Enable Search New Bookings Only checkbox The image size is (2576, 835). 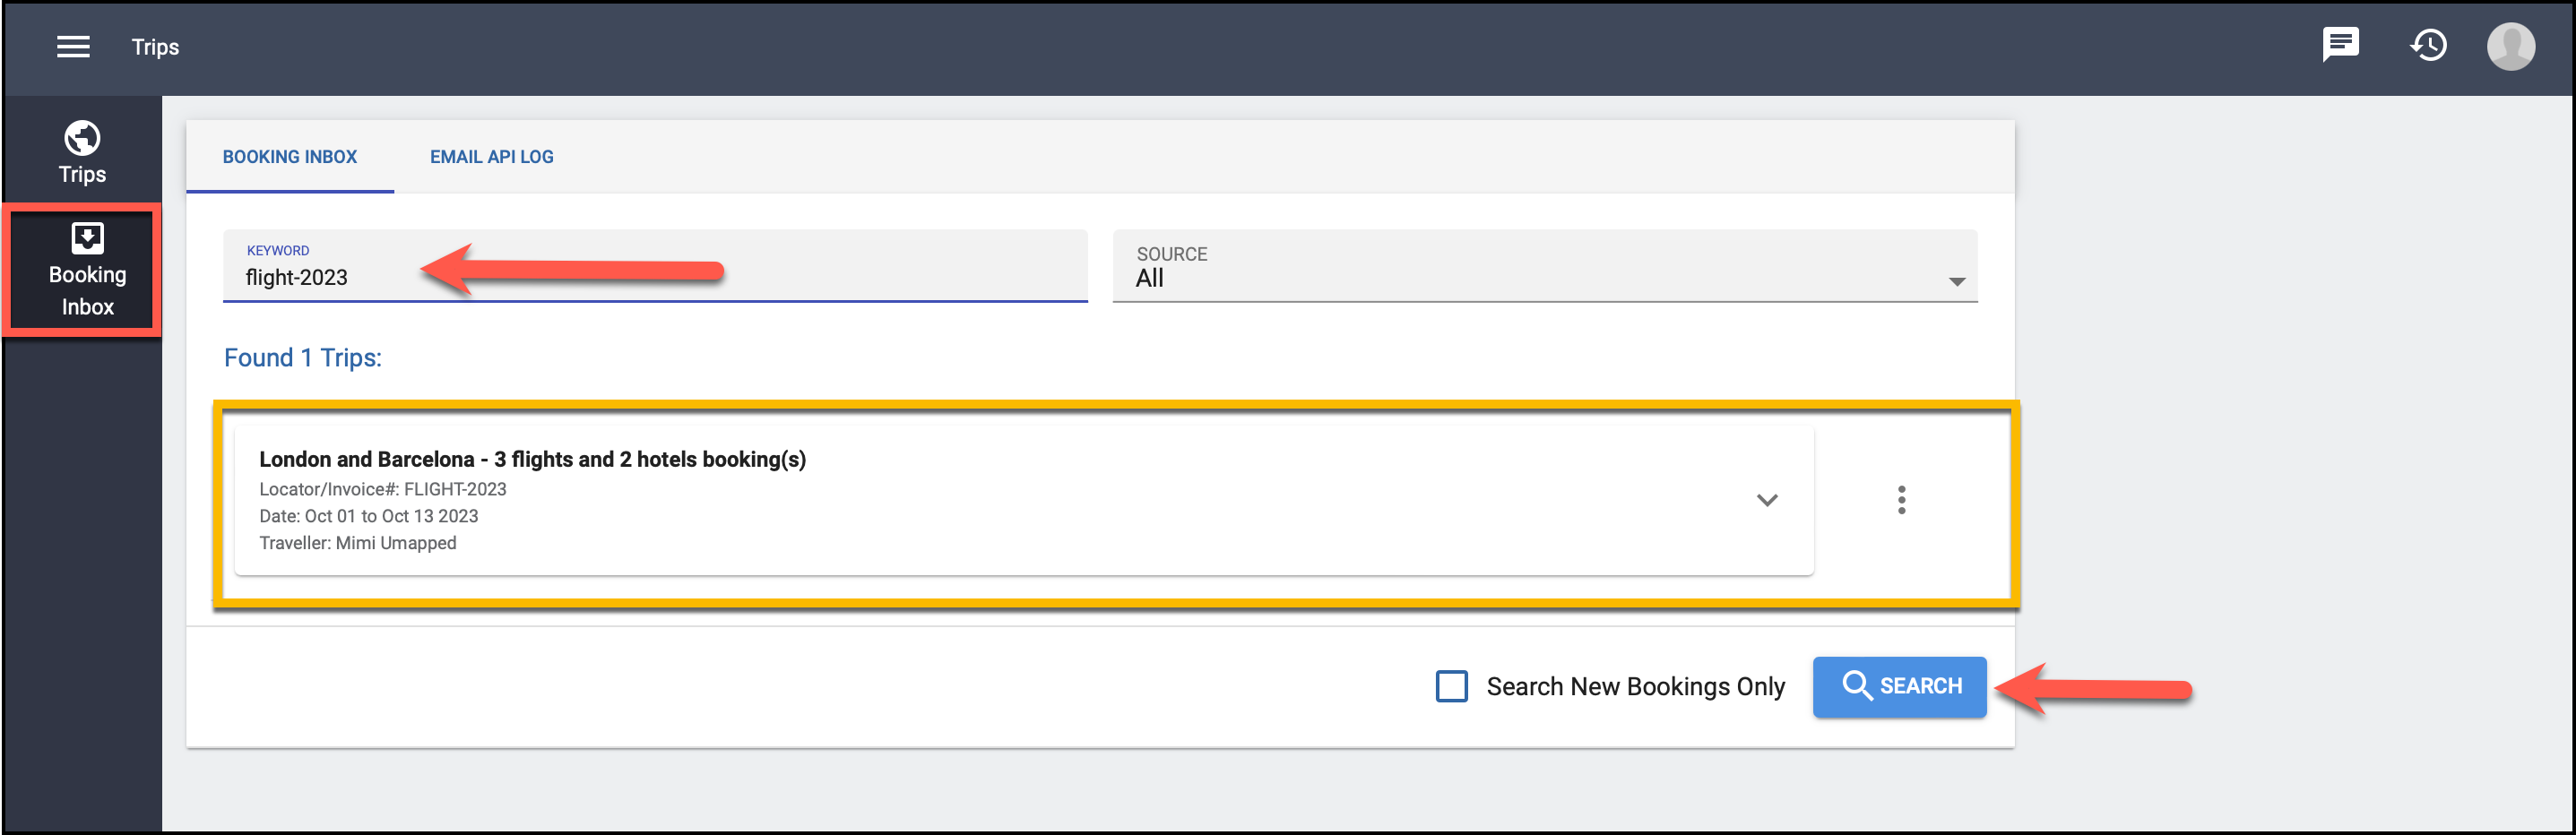pyautogui.click(x=1451, y=686)
